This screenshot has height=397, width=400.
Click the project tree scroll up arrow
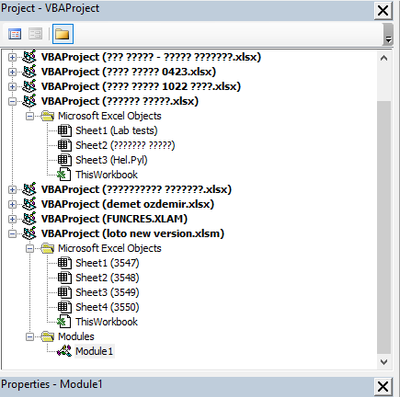[384, 58]
